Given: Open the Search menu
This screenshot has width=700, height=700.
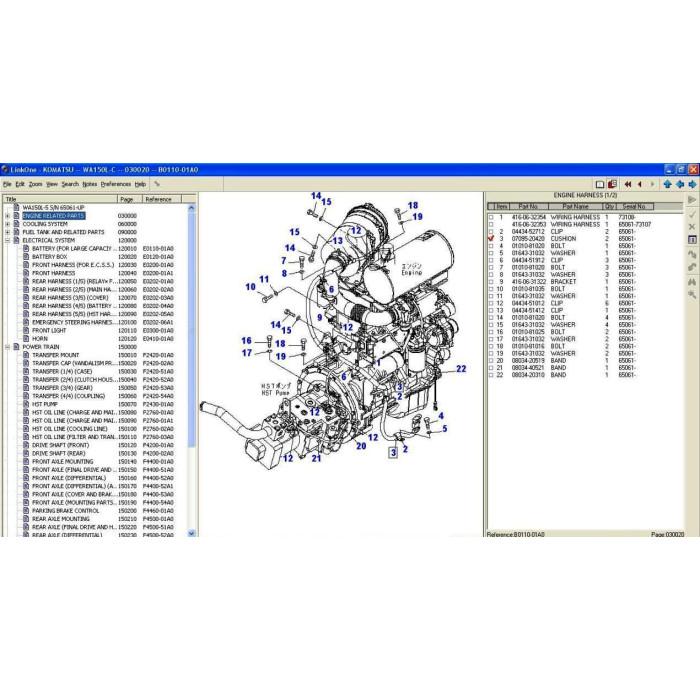Looking at the screenshot, I should tap(70, 184).
